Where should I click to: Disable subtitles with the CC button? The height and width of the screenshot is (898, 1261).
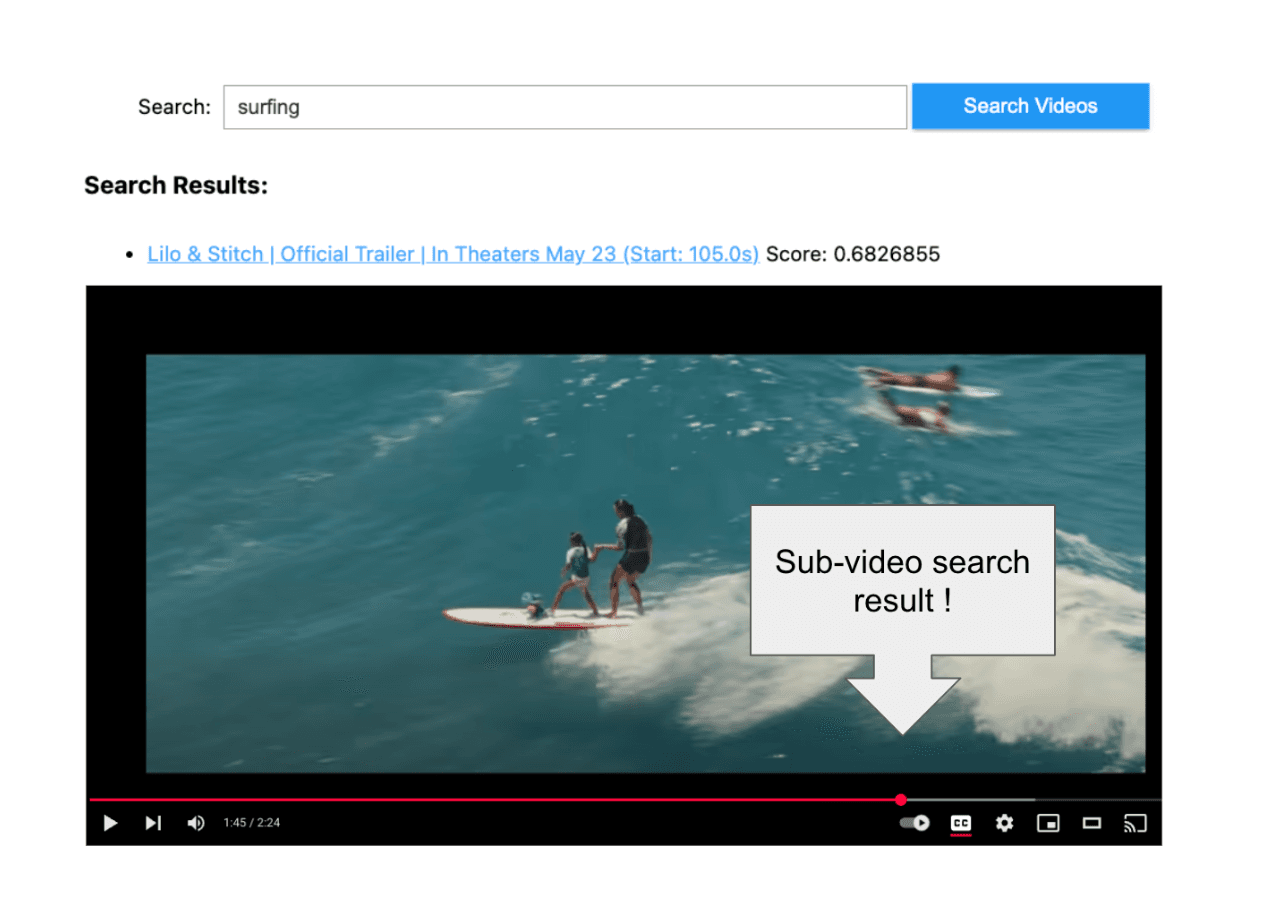pos(960,822)
